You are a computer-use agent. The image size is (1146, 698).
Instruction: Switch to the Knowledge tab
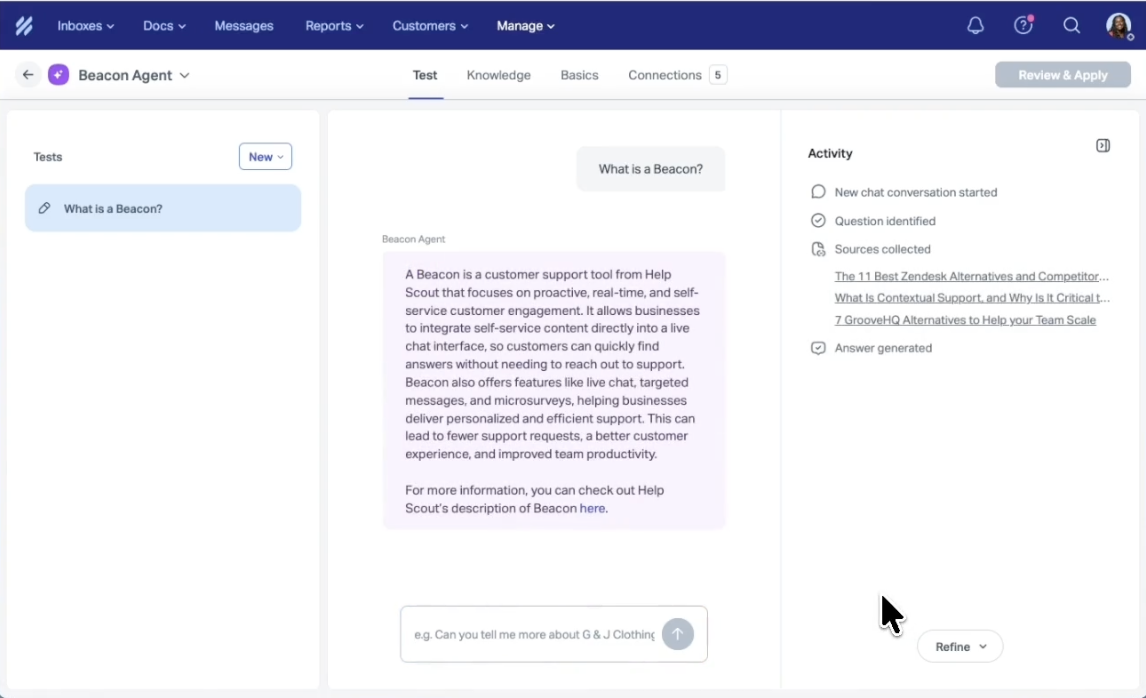tap(498, 75)
